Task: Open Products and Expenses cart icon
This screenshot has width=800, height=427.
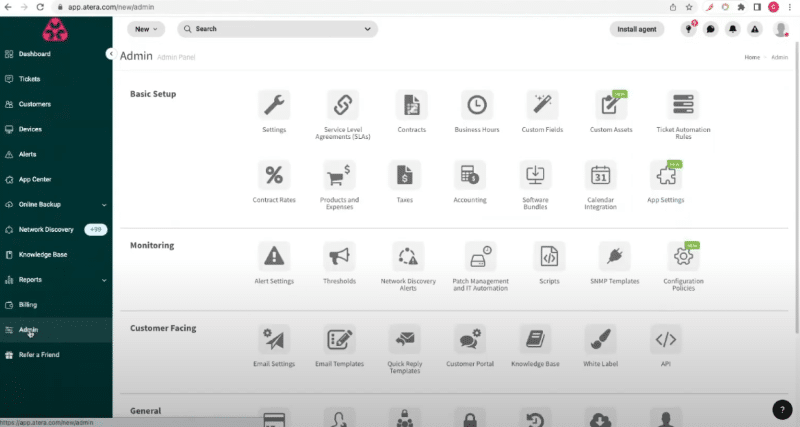Action: click(x=339, y=175)
